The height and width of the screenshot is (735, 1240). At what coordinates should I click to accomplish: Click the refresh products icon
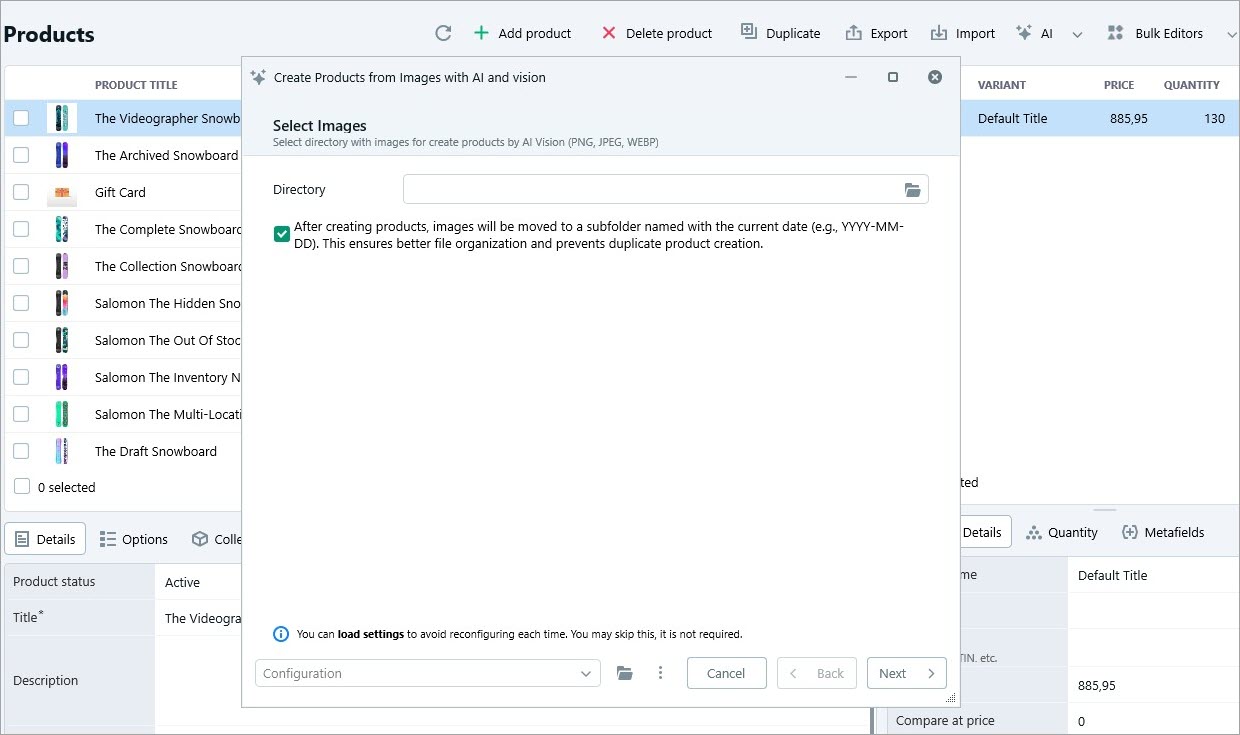[443, 32]
